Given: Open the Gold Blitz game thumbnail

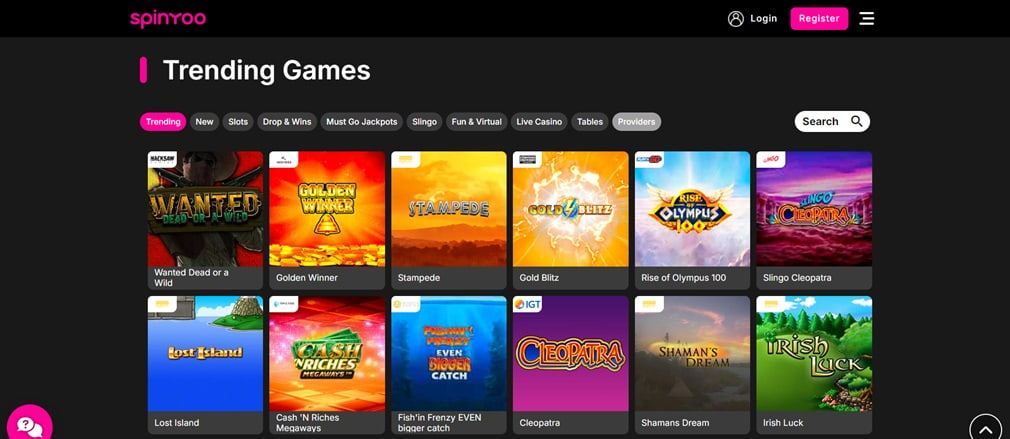Looking at the screenshot, I should click(x=571, y=209).
